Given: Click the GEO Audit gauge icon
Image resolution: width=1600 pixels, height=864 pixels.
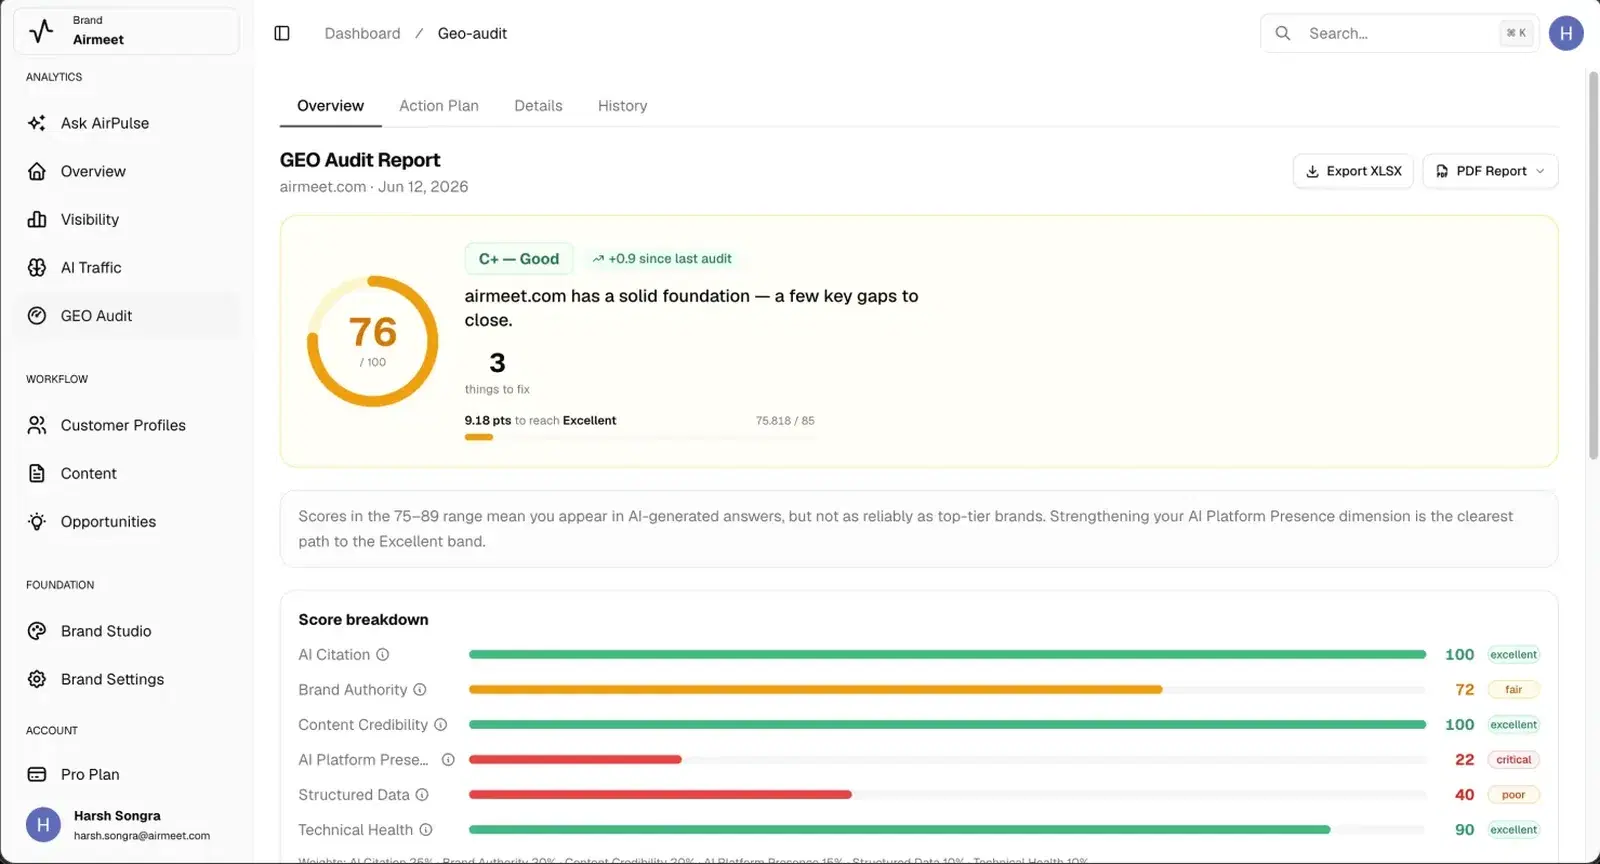Looking at the screenshot, I should tap(37, 315).
